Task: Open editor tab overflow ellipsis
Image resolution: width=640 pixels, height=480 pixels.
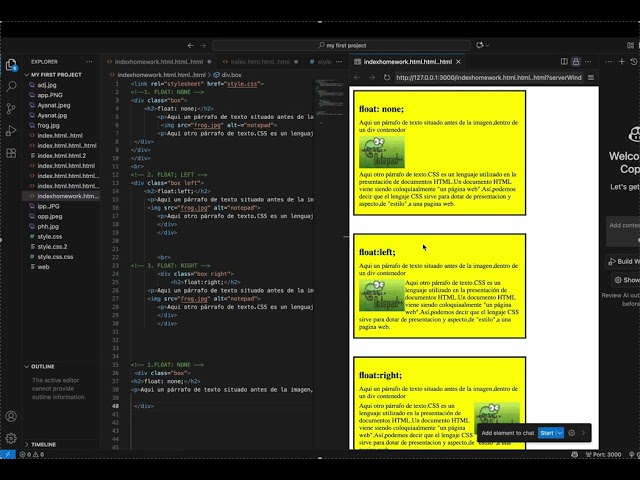Action: pos(339,62)
